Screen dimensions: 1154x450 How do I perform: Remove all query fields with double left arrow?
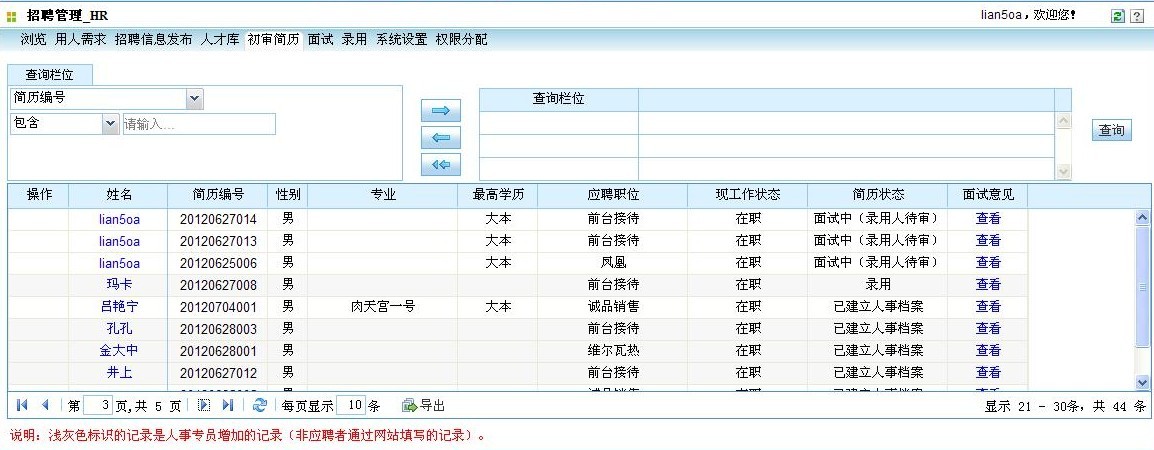click(x=440, y=164)
